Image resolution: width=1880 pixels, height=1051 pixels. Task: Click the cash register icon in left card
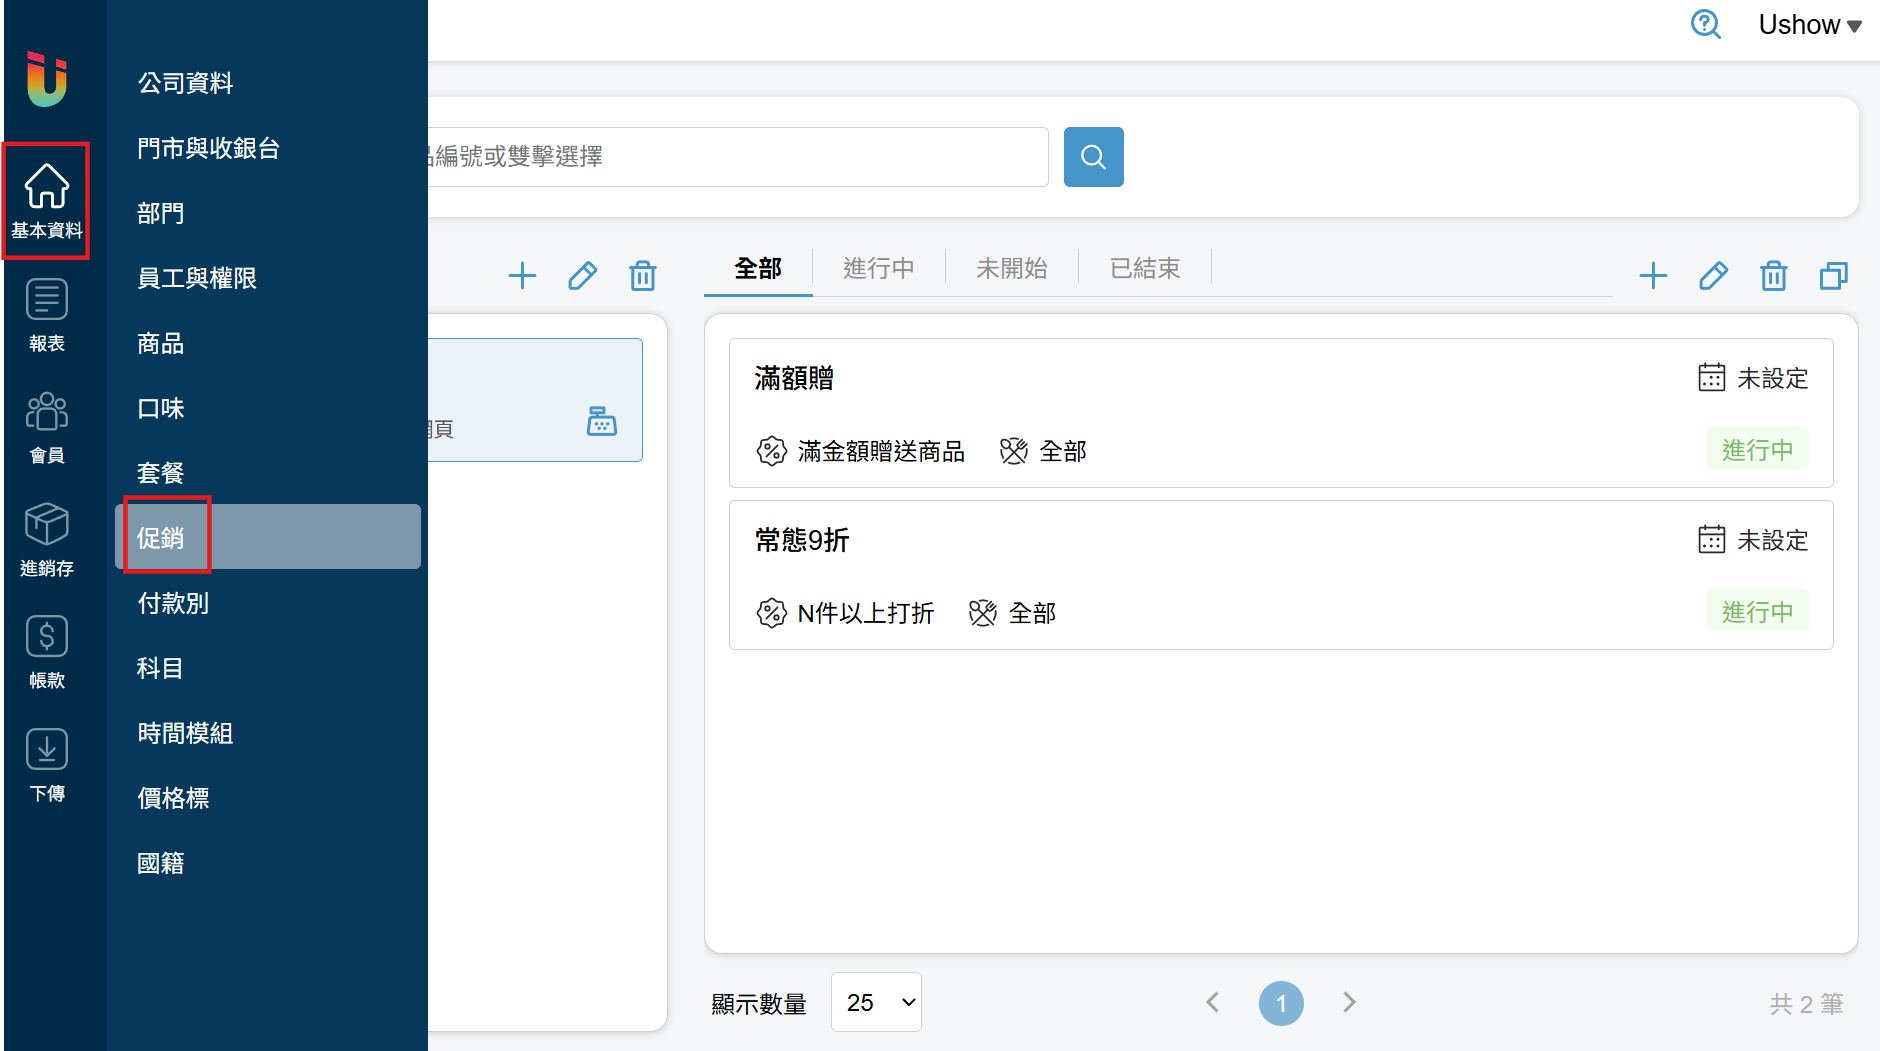(602, 421)
